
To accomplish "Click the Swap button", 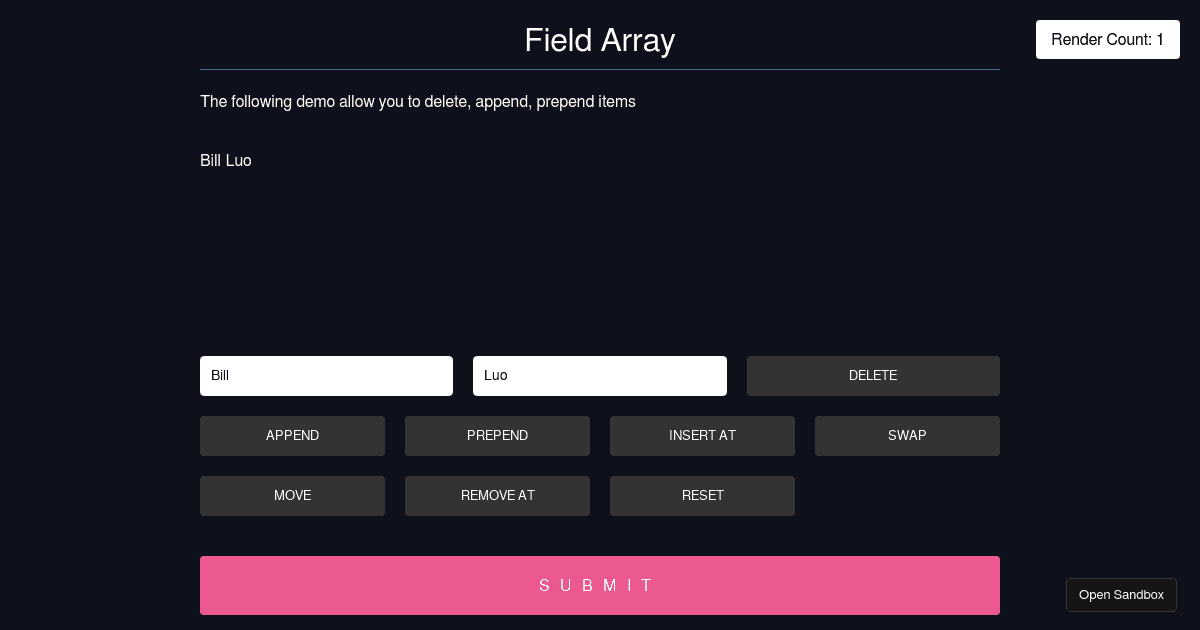I will (907, 436).
